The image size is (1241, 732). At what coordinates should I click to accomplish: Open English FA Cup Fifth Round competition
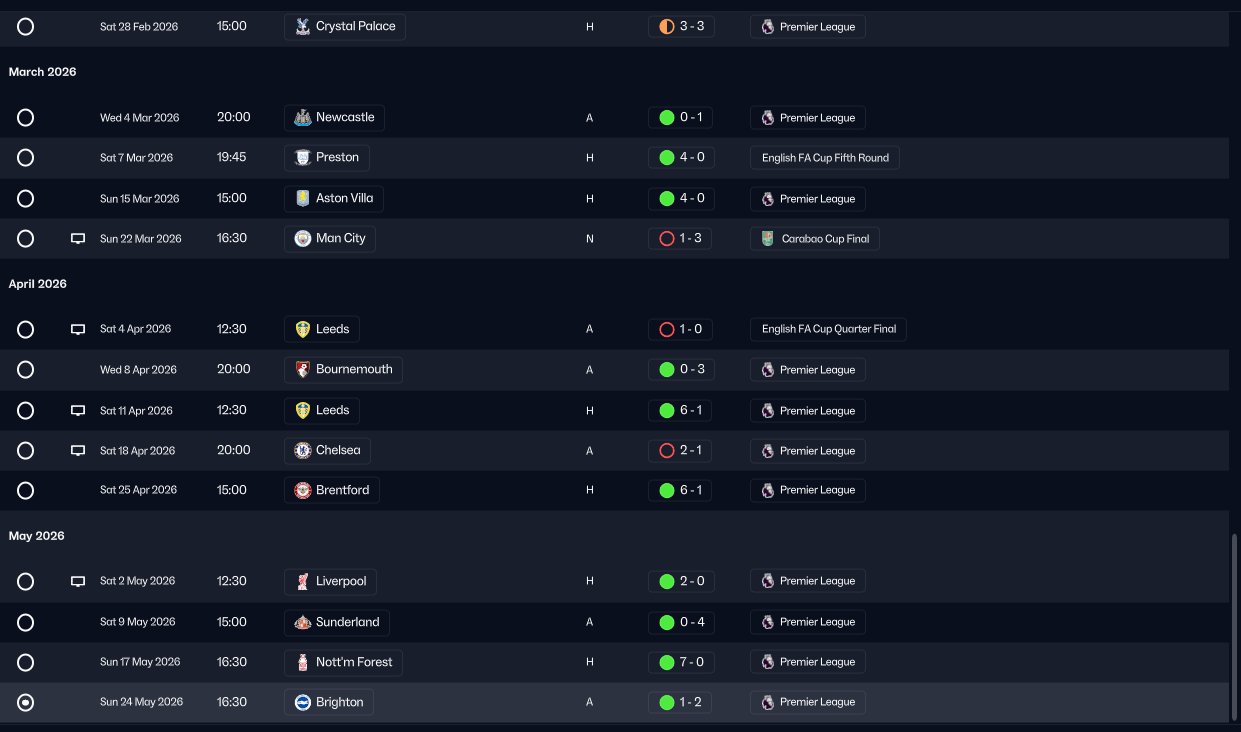825,158
